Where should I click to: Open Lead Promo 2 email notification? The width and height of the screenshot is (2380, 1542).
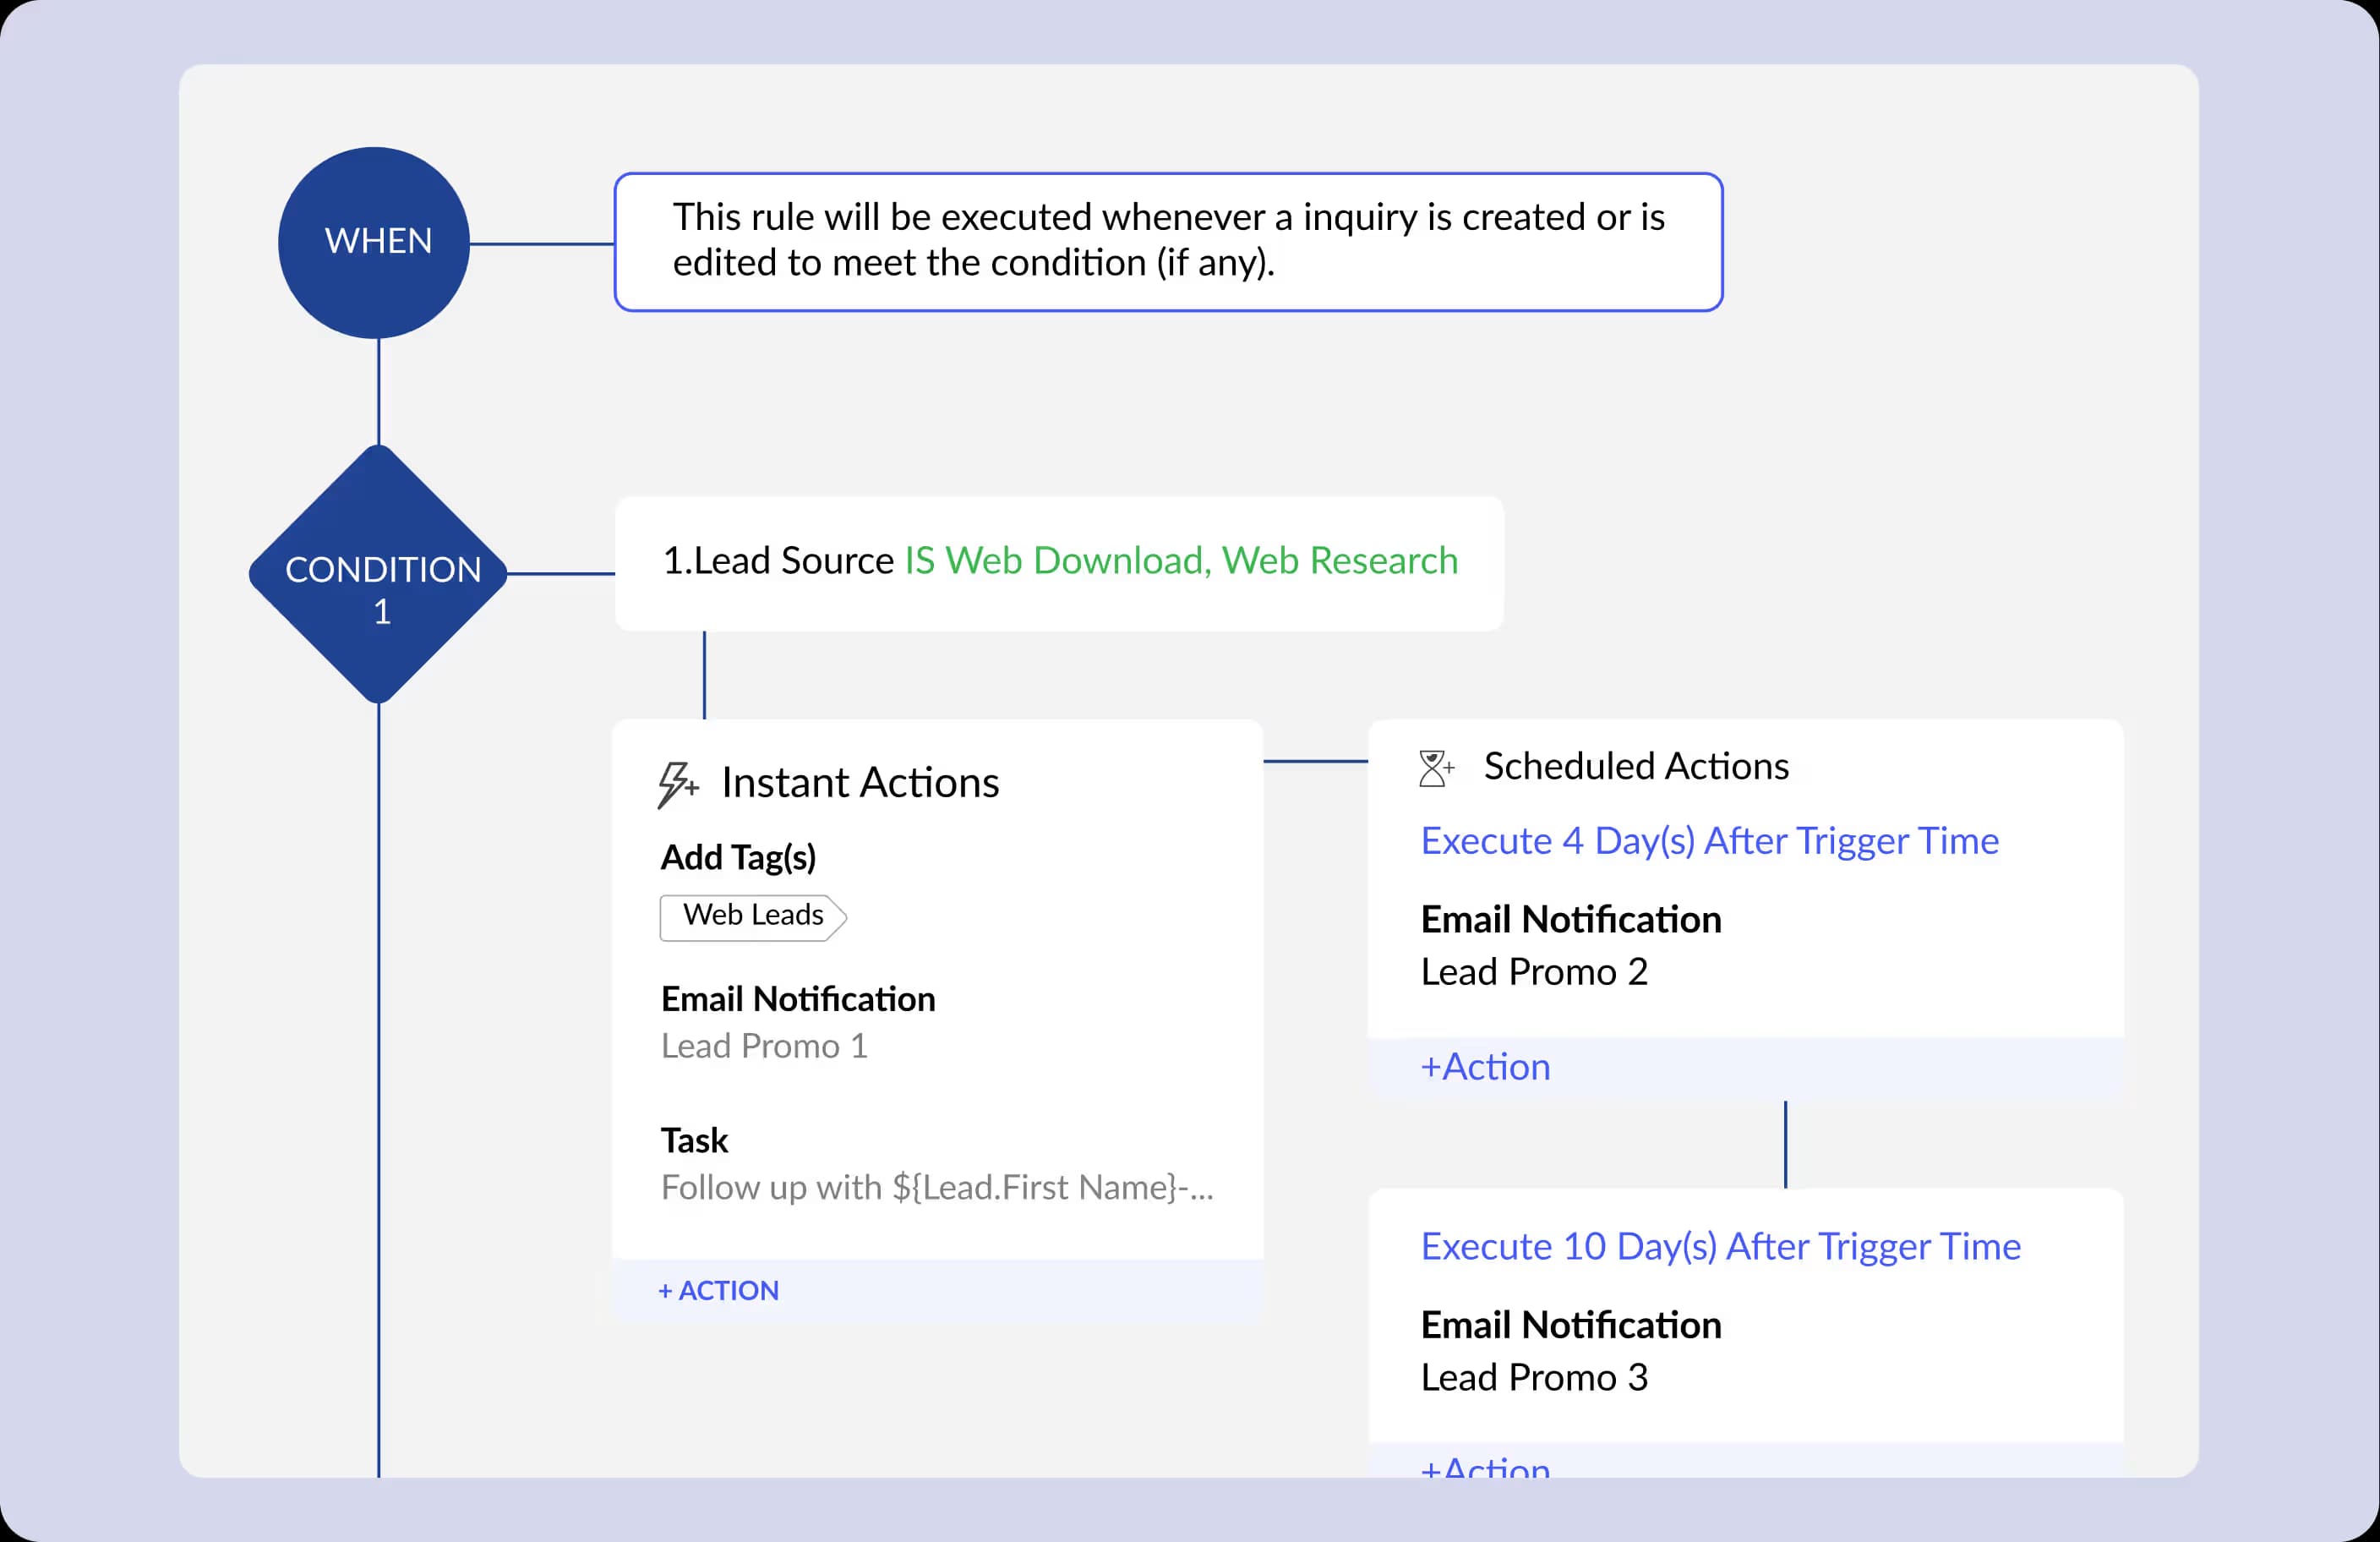tap(1534, 972)
